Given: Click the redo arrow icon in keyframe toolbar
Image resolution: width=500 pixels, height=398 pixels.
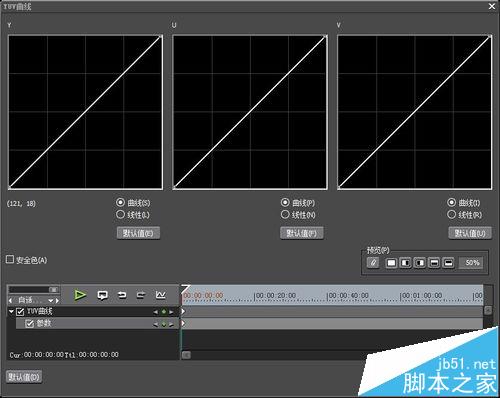Looking at the screenshot, I should point(141,295).
